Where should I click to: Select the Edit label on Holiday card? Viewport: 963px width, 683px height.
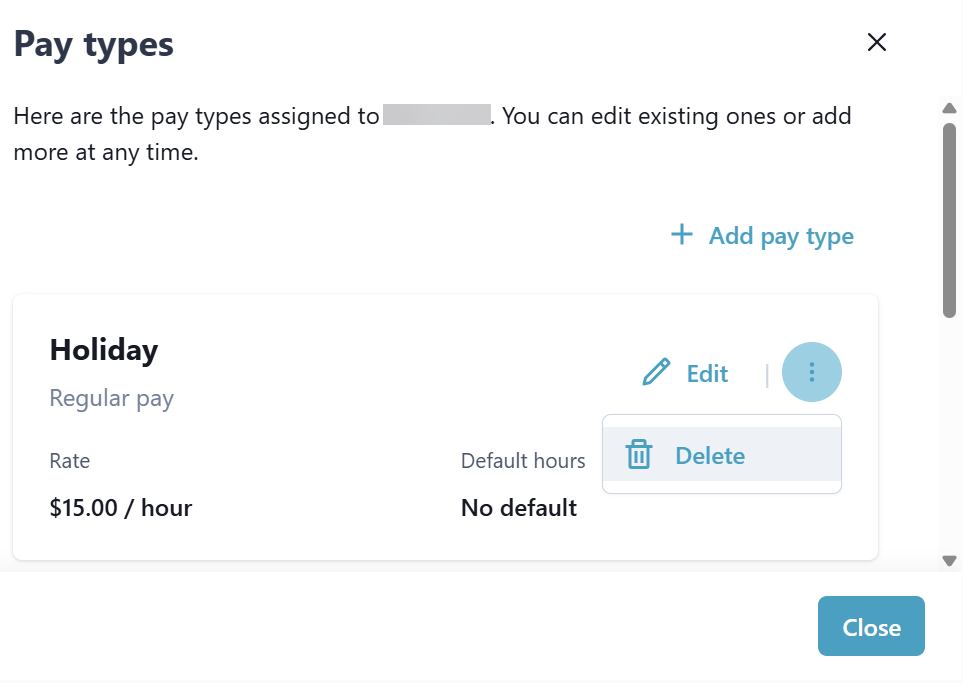707,373
